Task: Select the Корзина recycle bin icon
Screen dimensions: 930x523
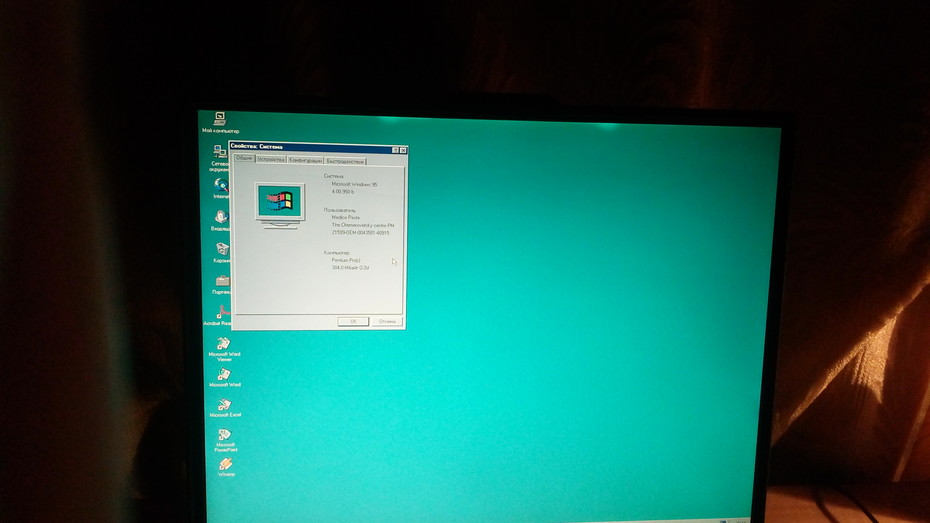Action: pos(222,252)
